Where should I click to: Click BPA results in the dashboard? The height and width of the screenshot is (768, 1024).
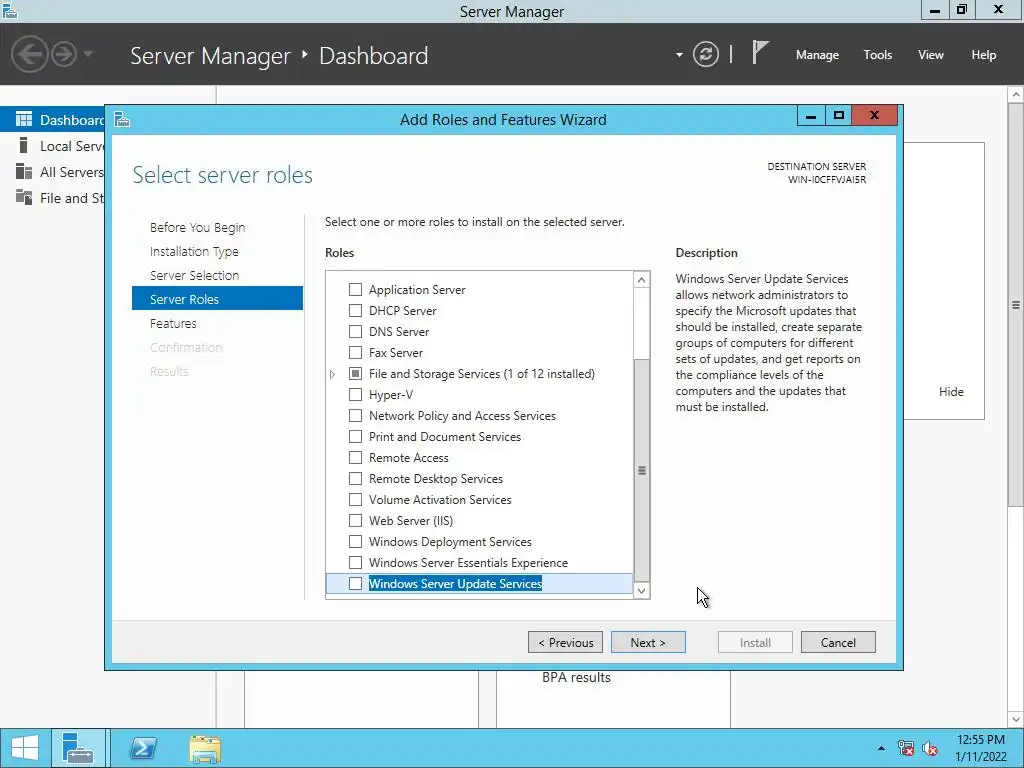[x=576, y=678]
